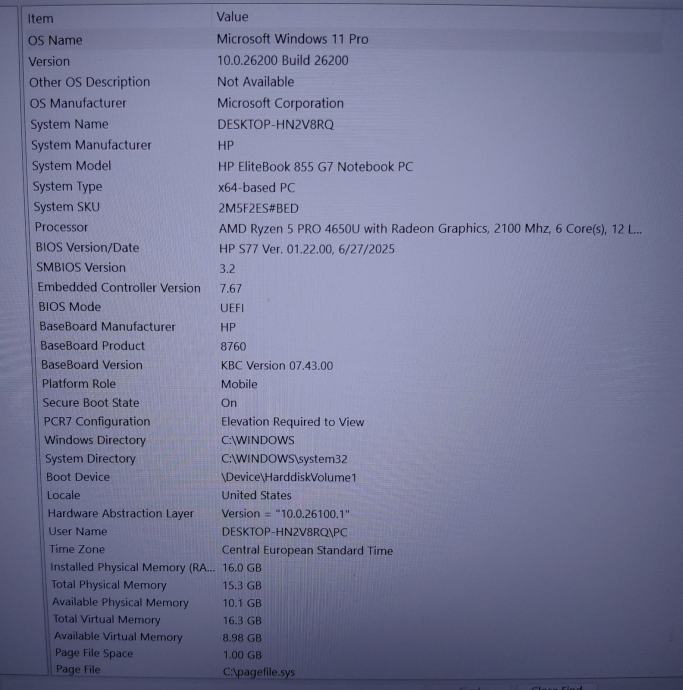Select the "System Name" row
Image resolution: width=683 pixels, height=690 pixels.
[x=343, y=125]
